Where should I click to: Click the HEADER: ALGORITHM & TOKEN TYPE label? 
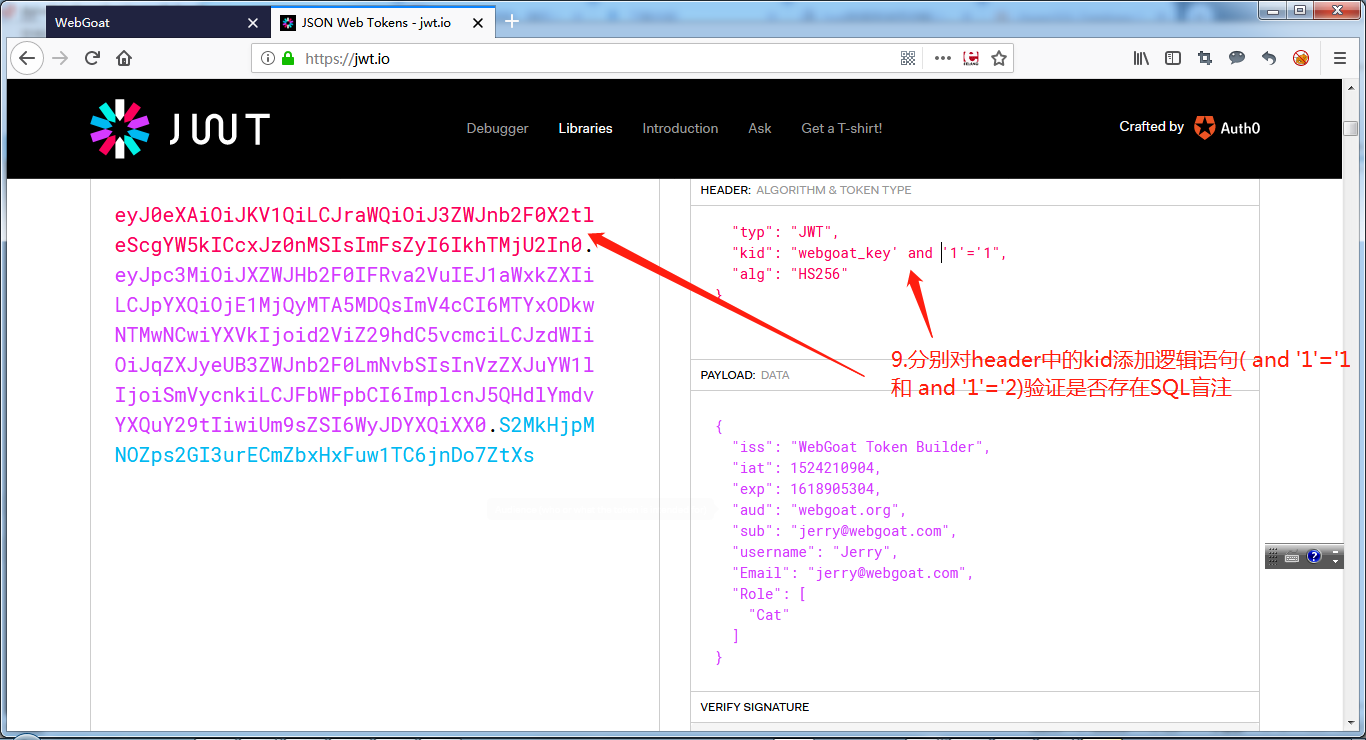tap(806, 190)
